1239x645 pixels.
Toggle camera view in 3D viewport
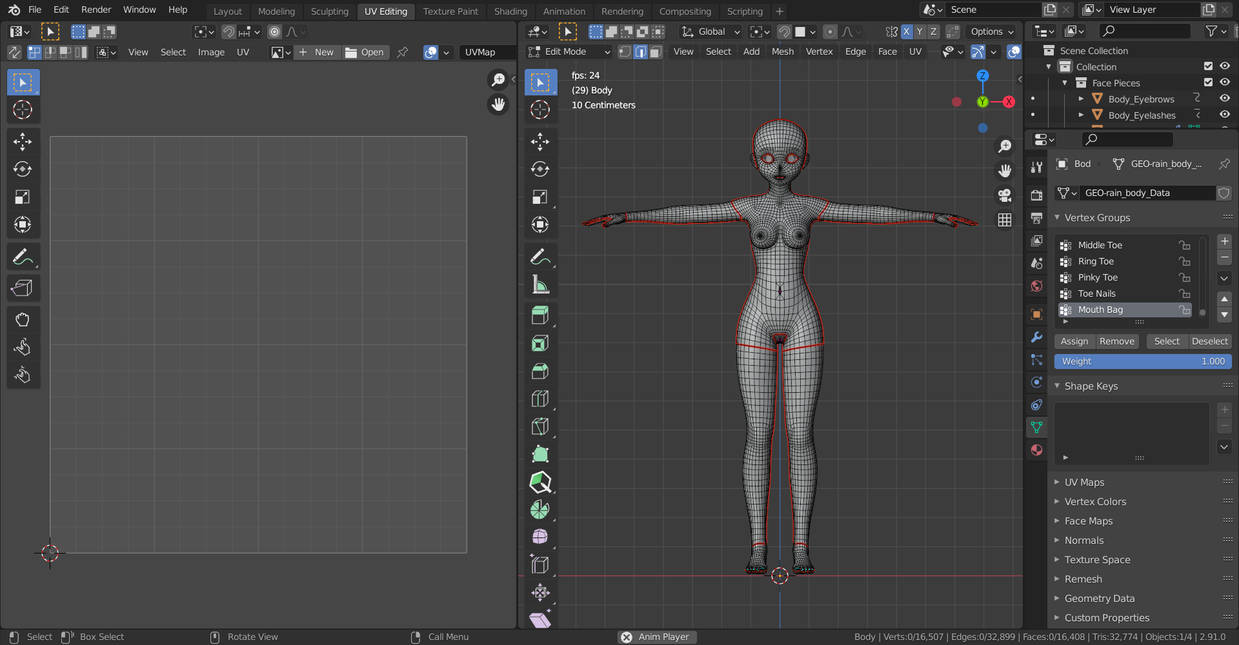point(1005,195)
